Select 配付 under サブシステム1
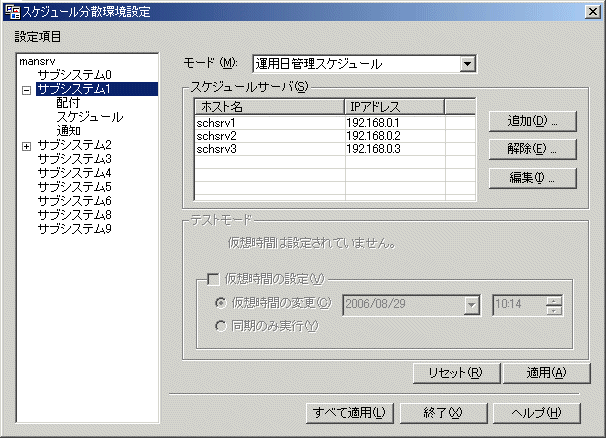This screenshot has height=438, width=606. (x=68, y=103)
